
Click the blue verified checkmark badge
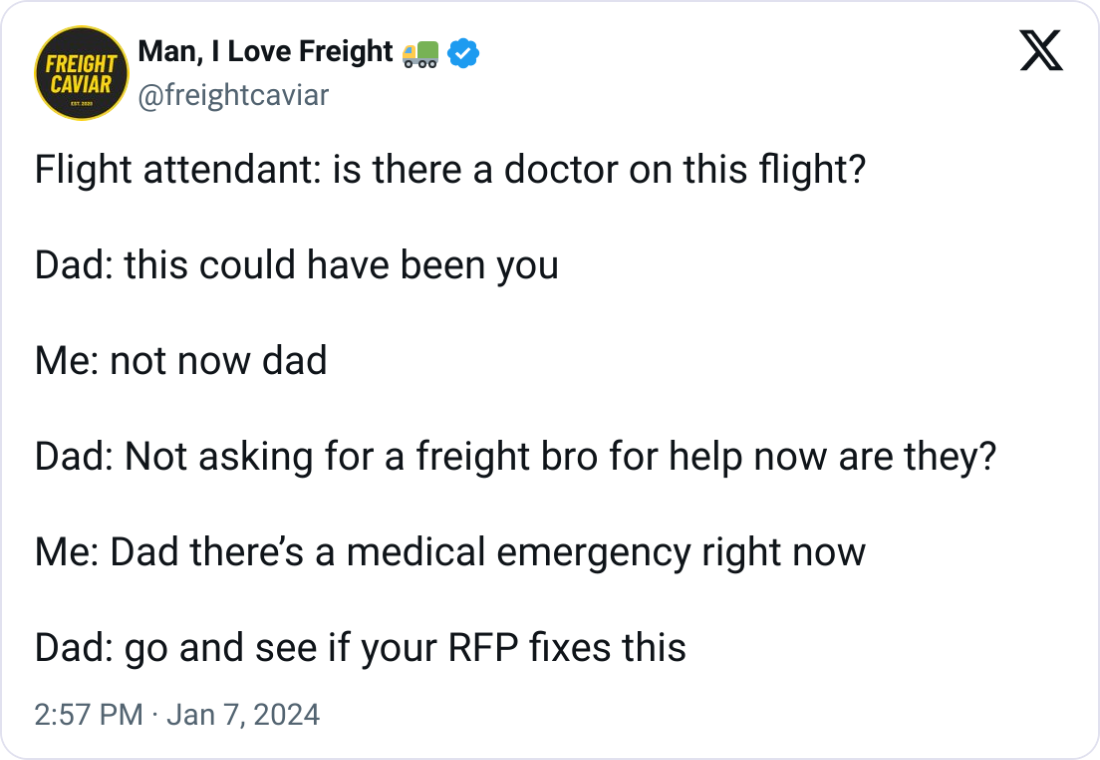pos(463,53)
